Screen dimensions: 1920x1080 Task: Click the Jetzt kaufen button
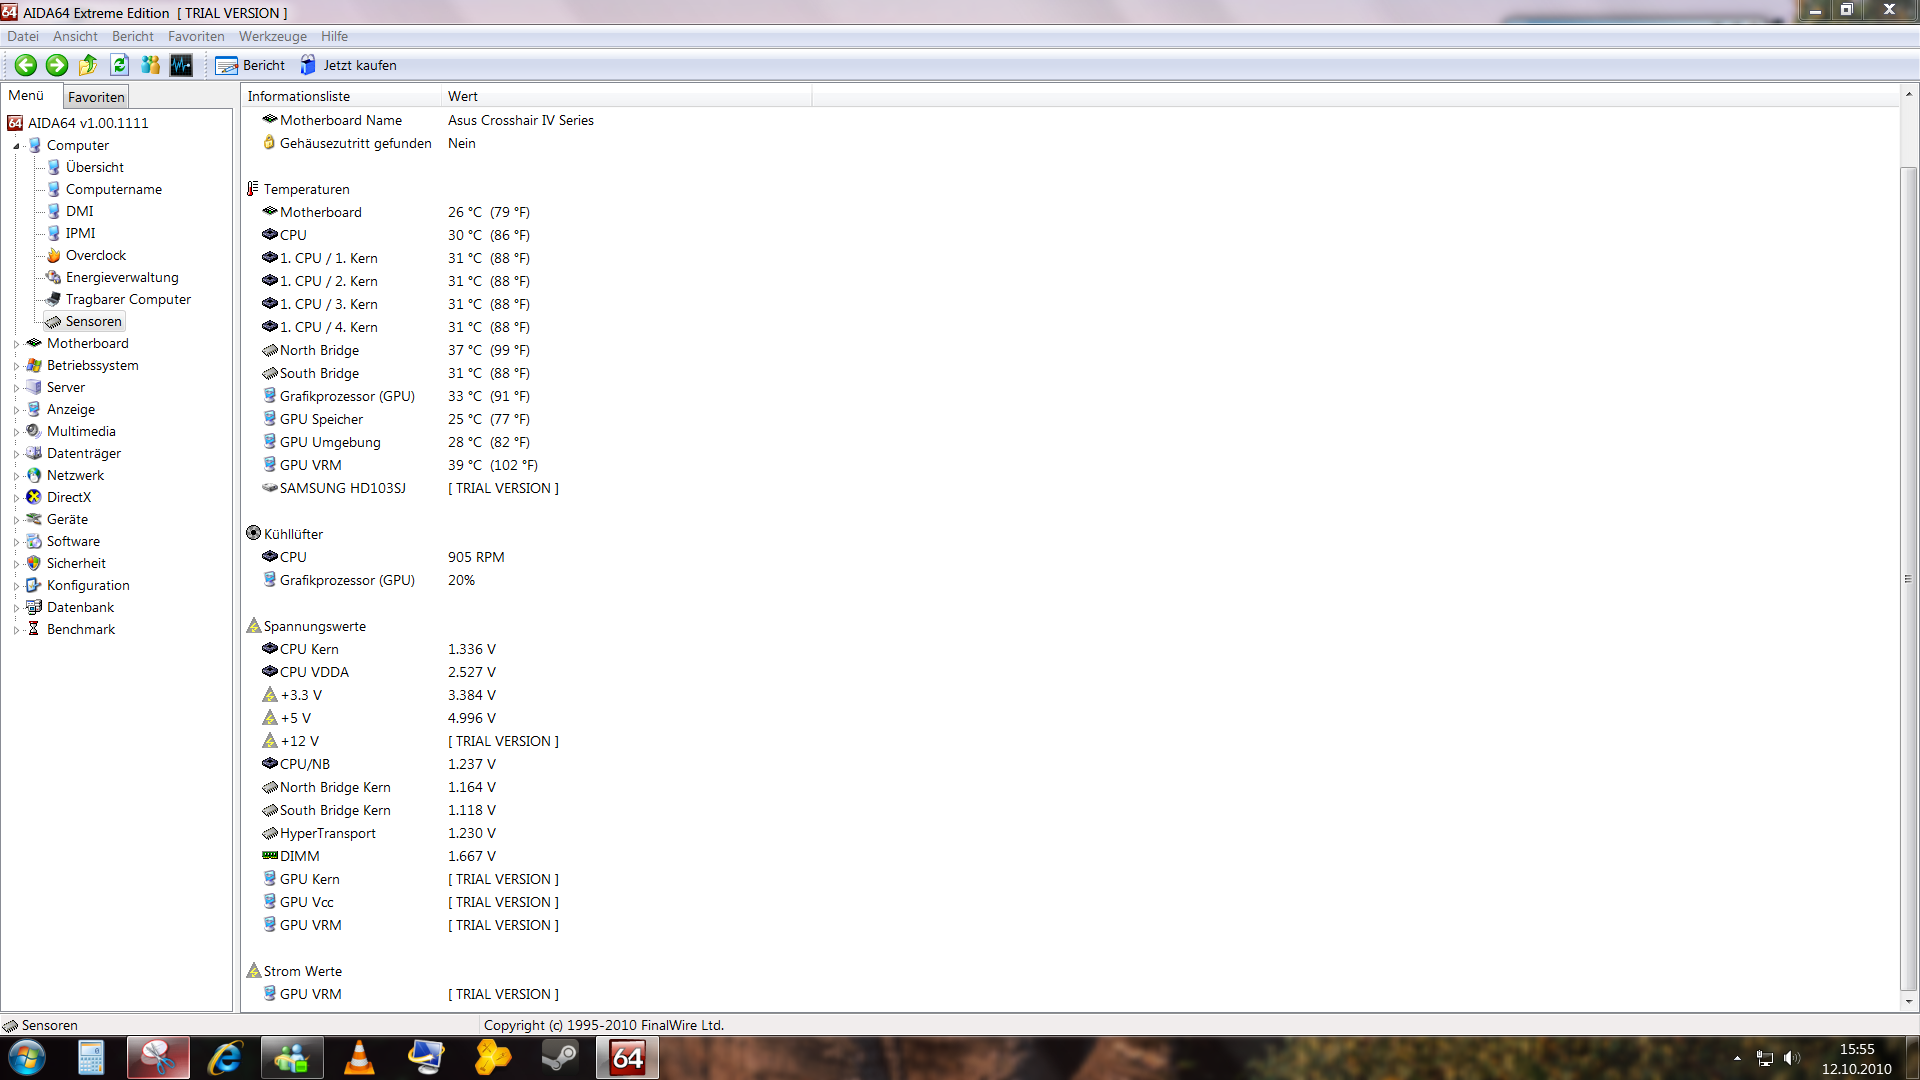[348, 65]
